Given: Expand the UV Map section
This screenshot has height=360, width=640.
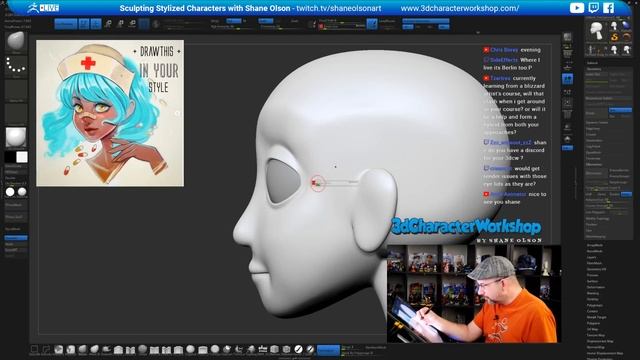Looking at the screenshot, I should [x=592, y=329].
